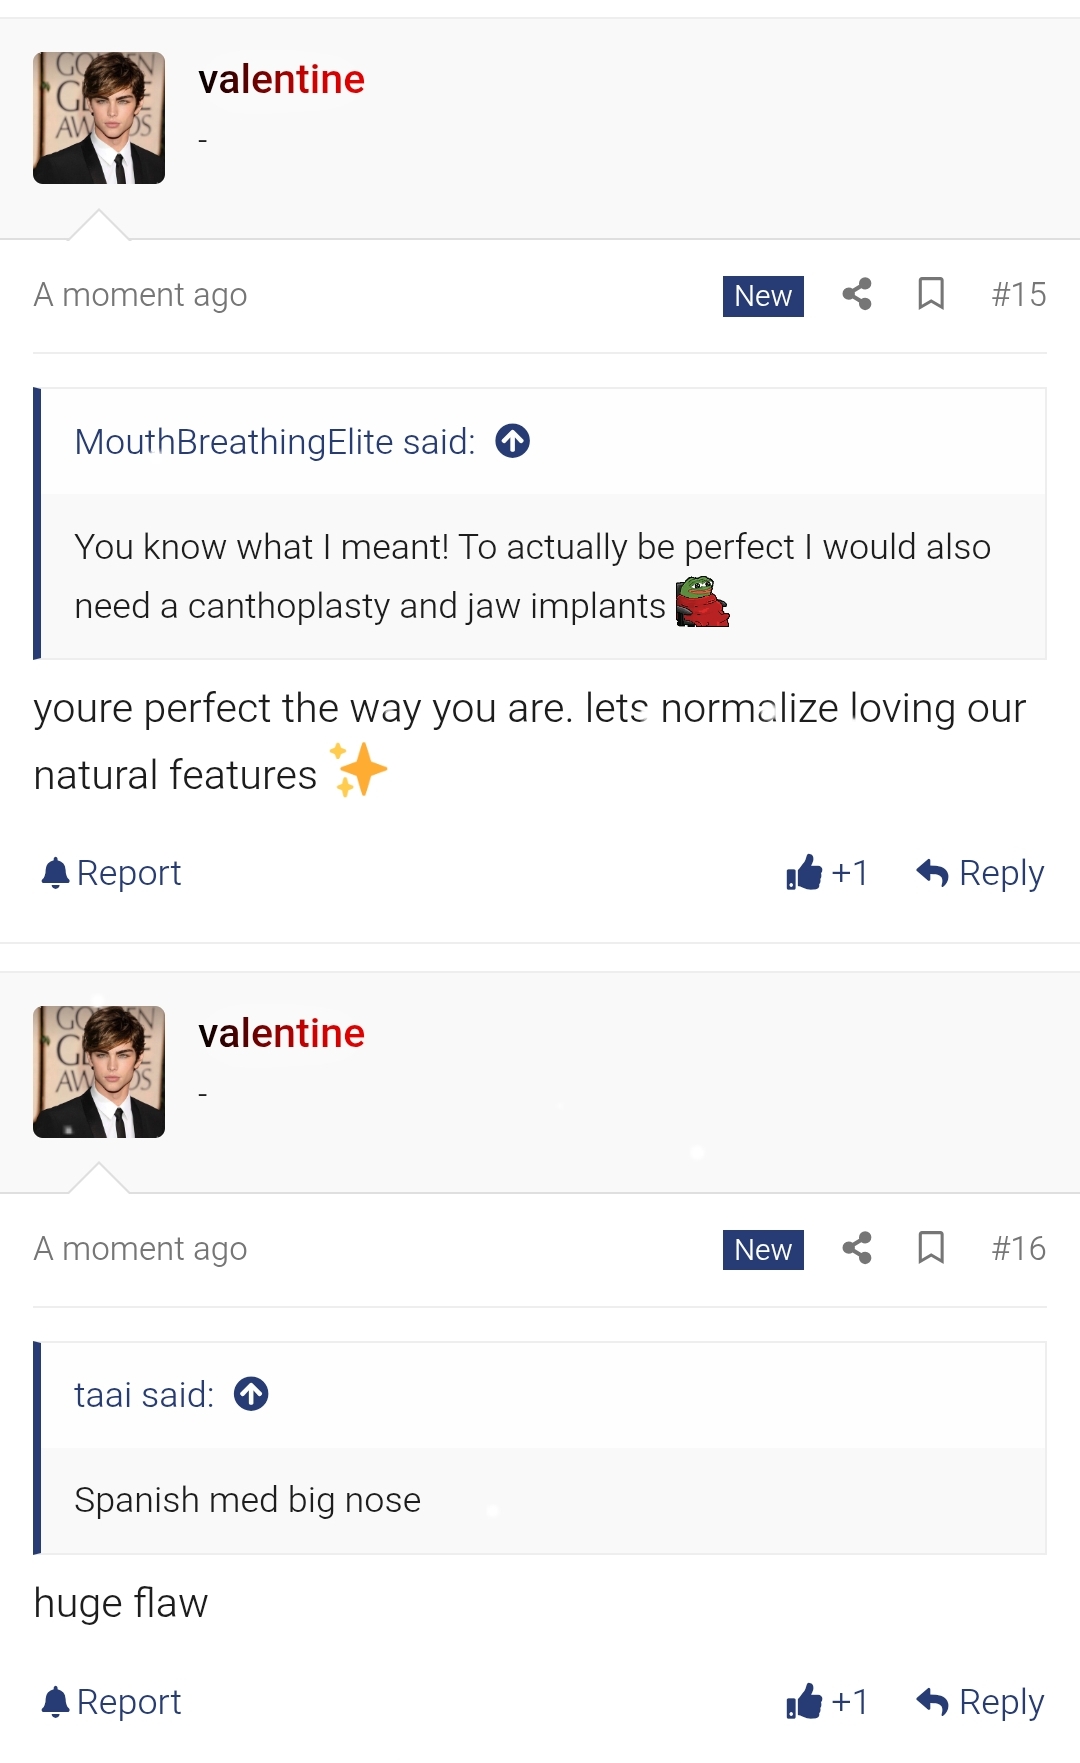Jump to taai's quoted post via arrow icon

point(252,1393)
